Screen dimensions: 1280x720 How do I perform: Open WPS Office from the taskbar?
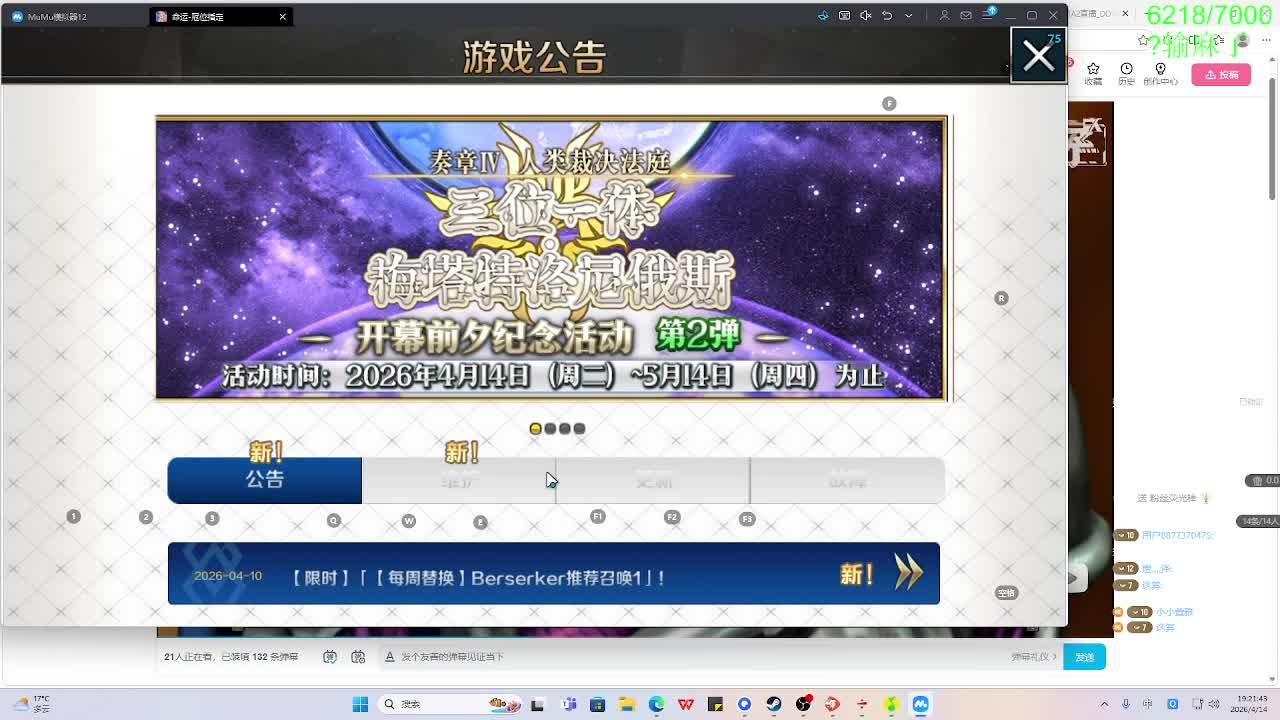[x=686, y=704]
